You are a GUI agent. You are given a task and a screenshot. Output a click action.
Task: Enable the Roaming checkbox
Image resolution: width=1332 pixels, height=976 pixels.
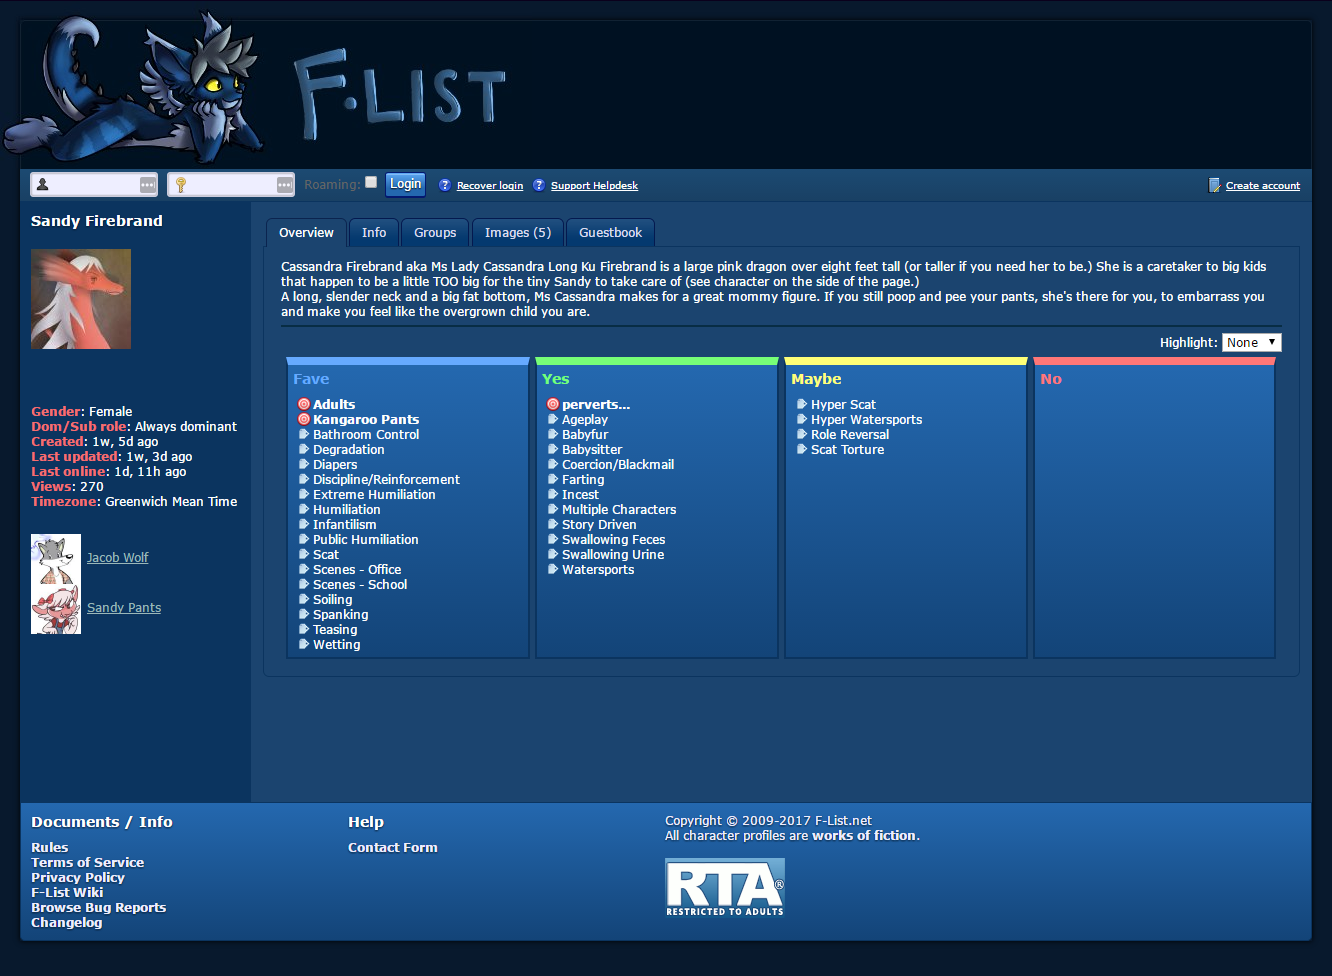pyautogui.click(x=371, y=182)
